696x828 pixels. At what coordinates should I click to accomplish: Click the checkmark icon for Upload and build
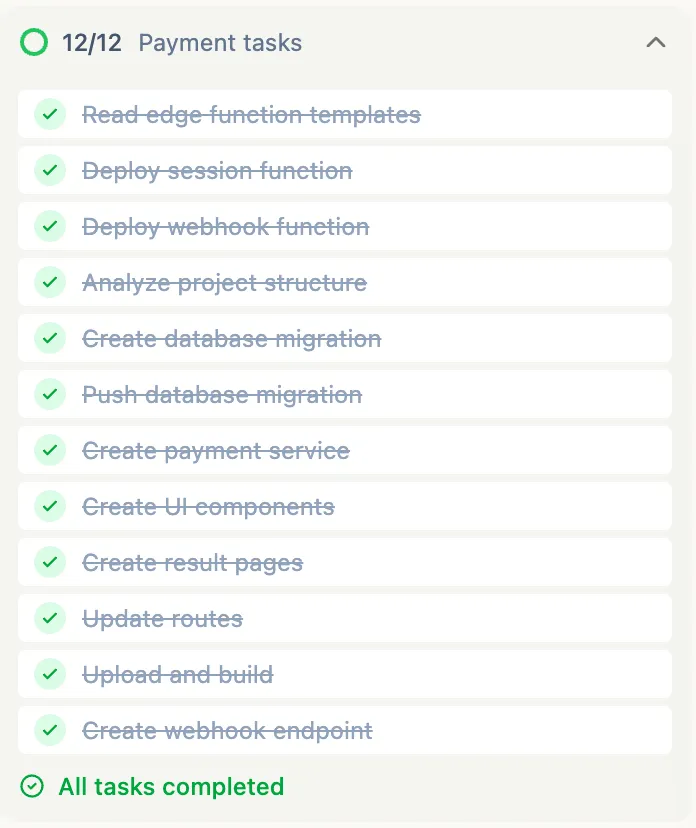coord(50,674)
